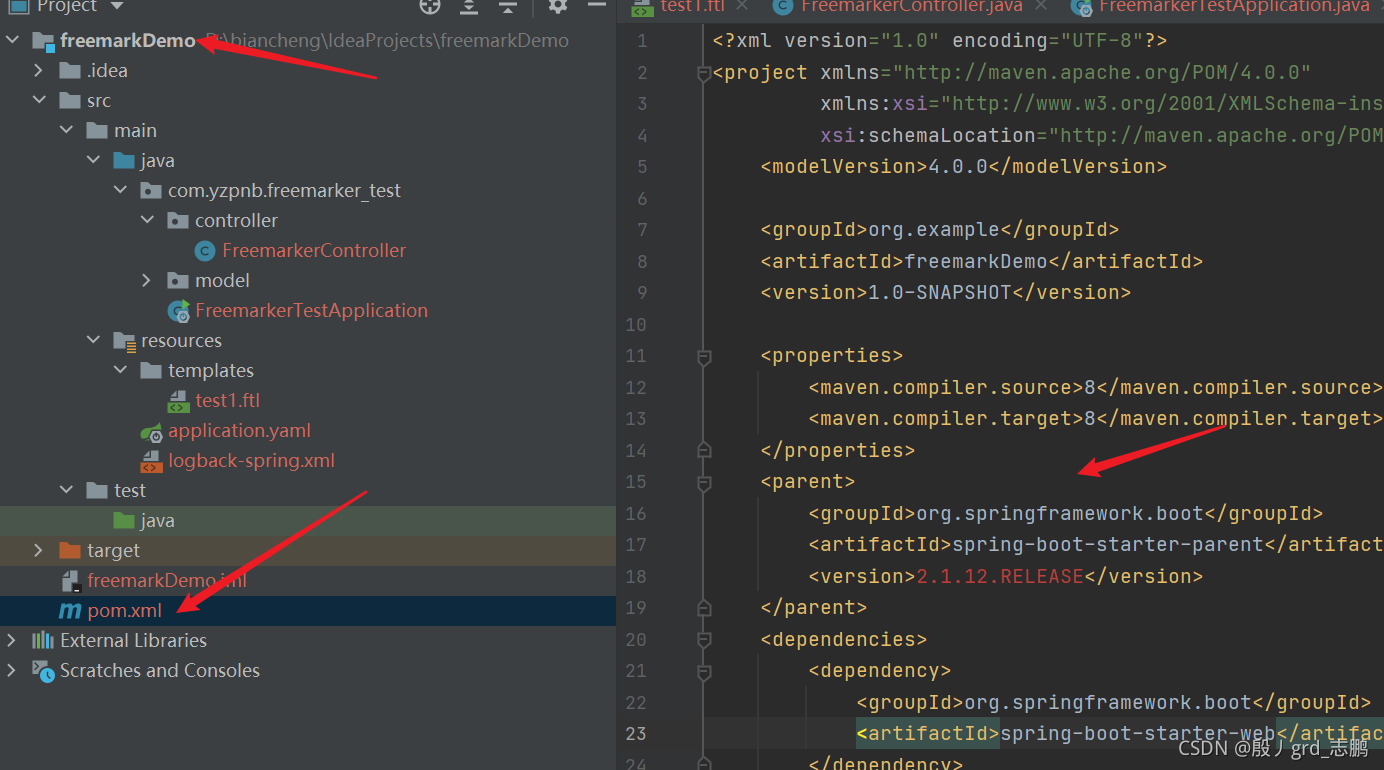Select FreemarkerController in project tree

tap(314, 251)
